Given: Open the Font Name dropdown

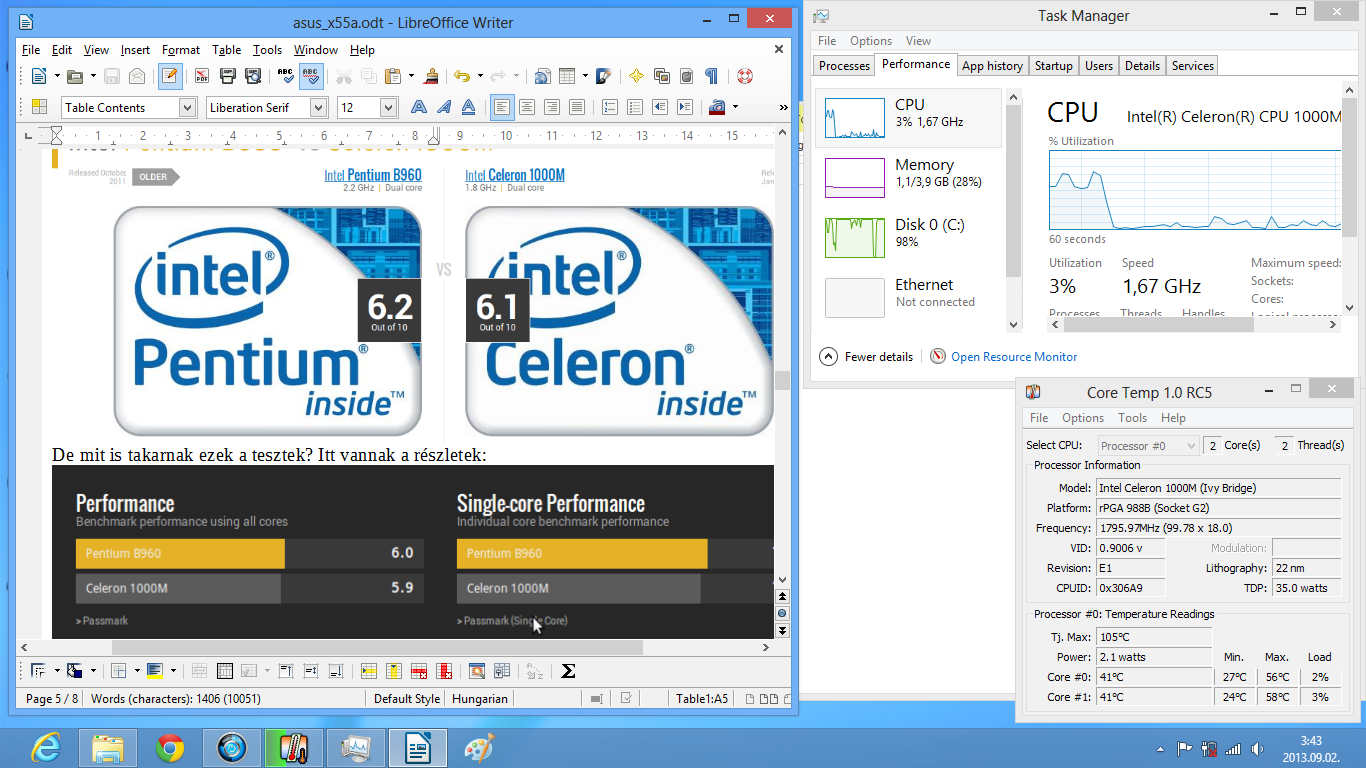Looking at the screenshot, I should pyautogui.click(x=318, y=107).
